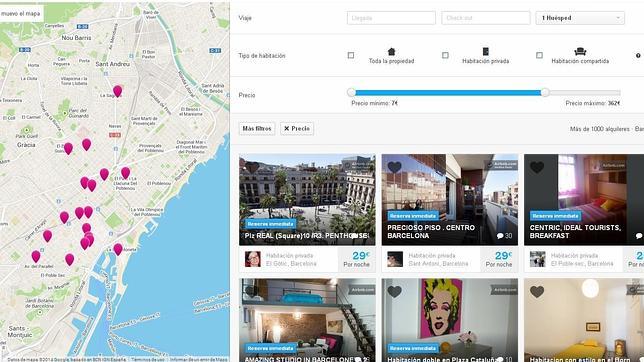The width and height of the screenshot is (644, 362).
Task: Select the map pin near El Poblenou
Action: click(x=126, y=173)
